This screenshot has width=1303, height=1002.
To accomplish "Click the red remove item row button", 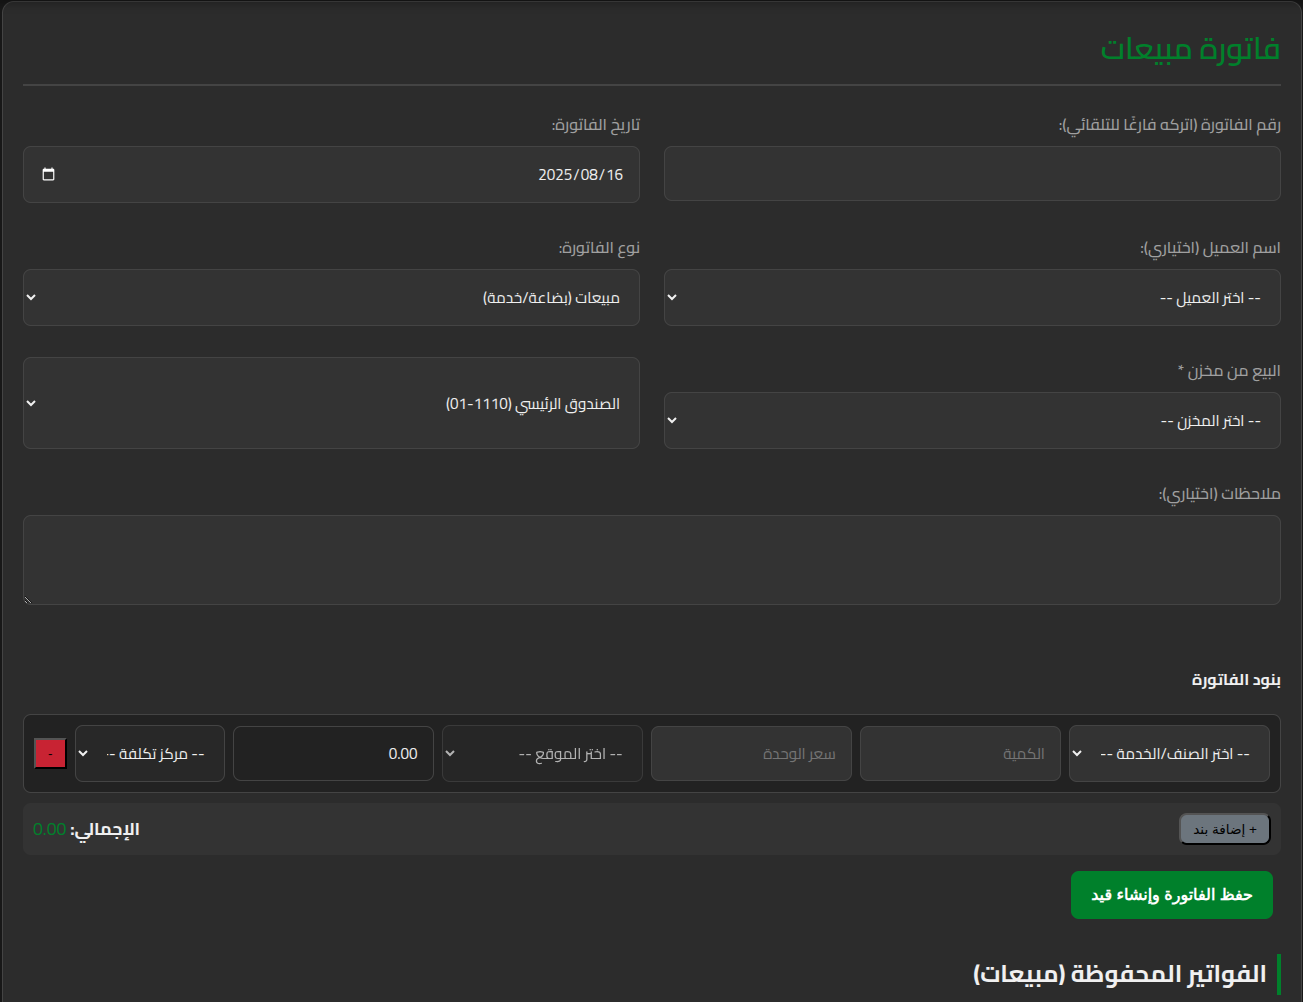I will 50,753.
